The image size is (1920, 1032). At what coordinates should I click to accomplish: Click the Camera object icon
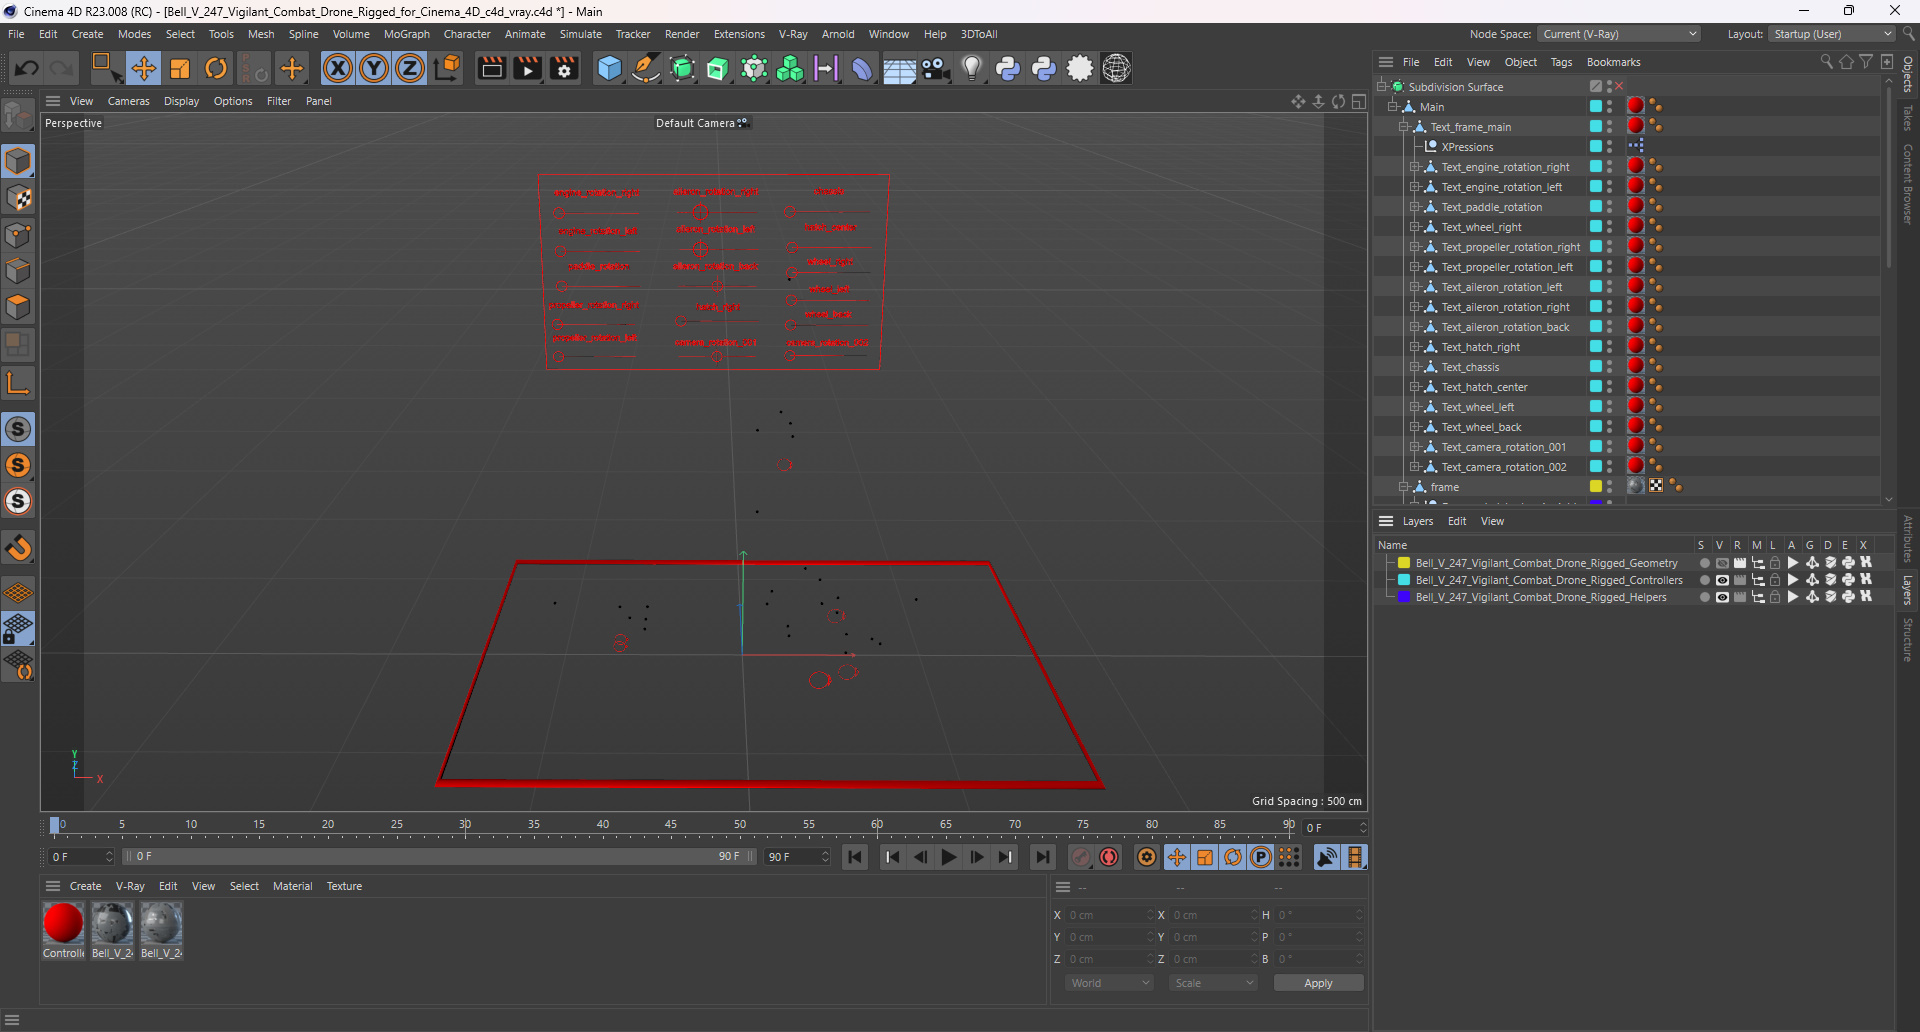coord(935,68)
